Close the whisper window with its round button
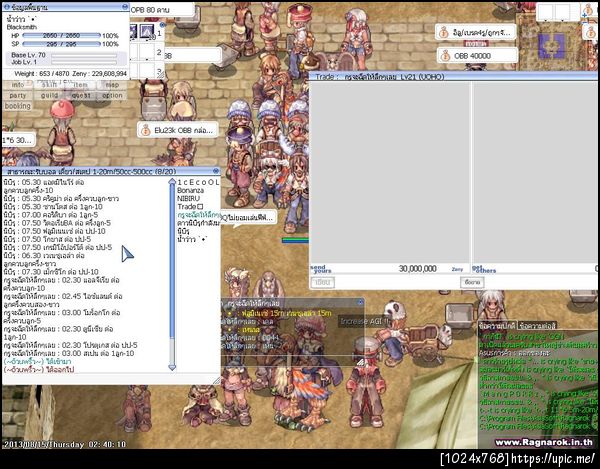Image resolution: width=600 pixels, height=469 pixels. [x=360, y=302]
